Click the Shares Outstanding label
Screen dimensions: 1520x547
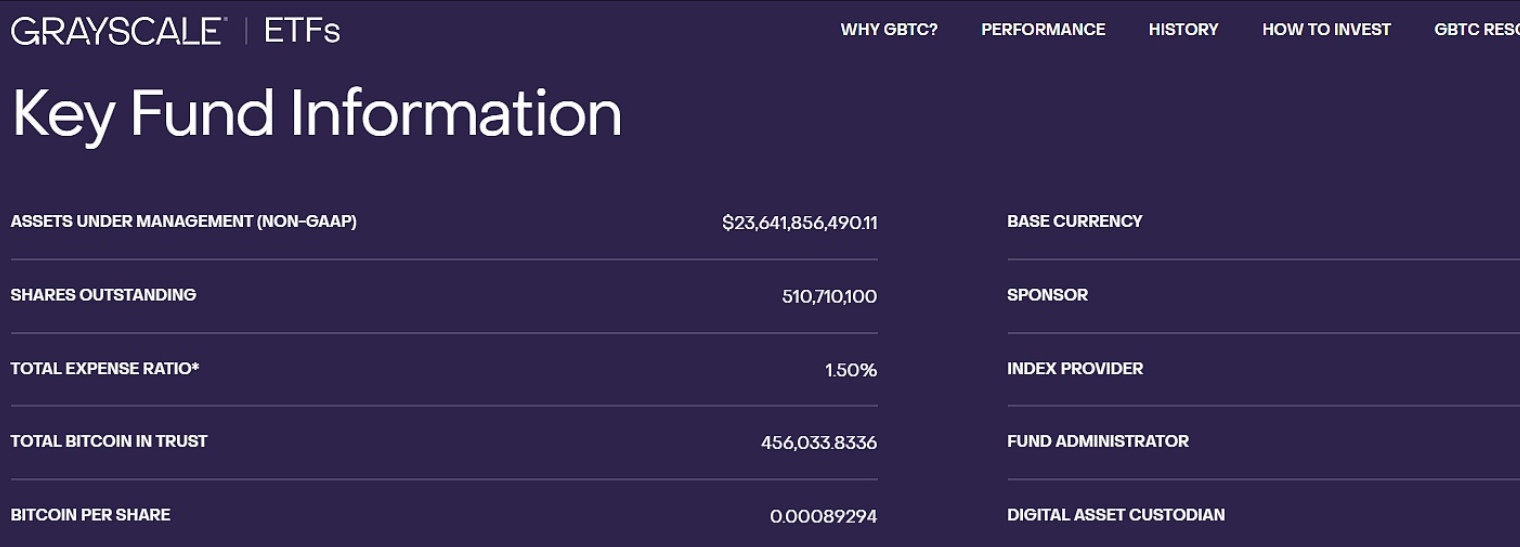103,295
